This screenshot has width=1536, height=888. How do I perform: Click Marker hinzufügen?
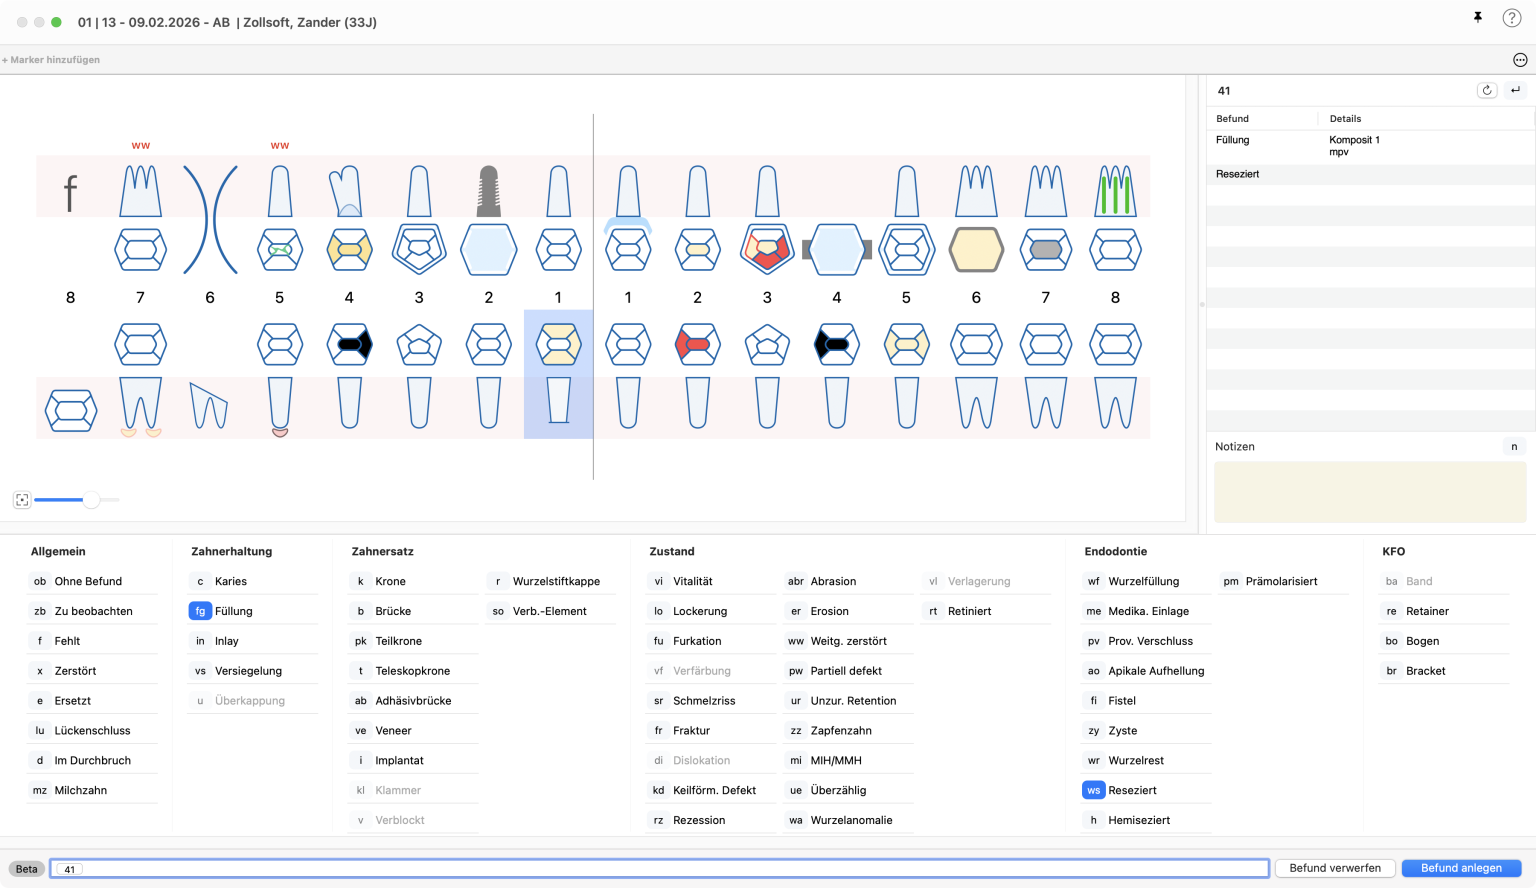(x=52, y=60)
